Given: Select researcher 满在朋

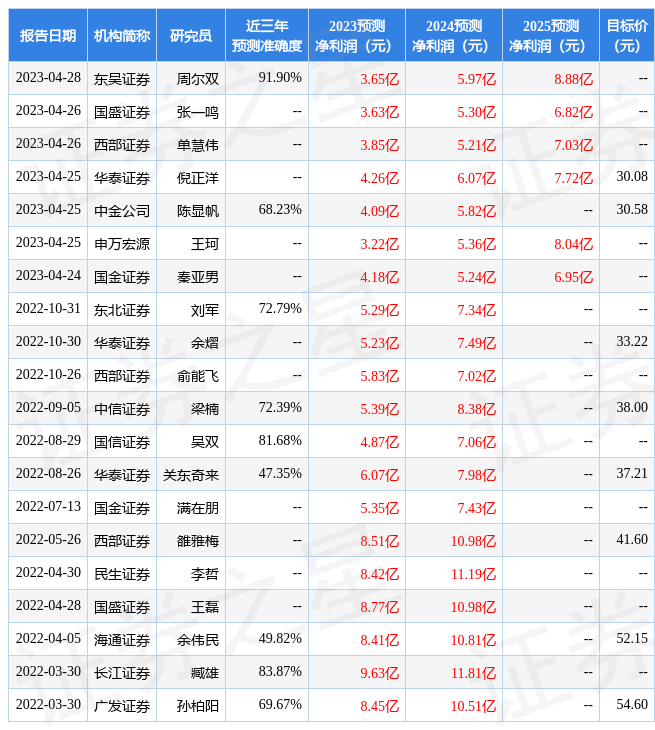Looking at the screenshot, I should click(x=198, y=508).
